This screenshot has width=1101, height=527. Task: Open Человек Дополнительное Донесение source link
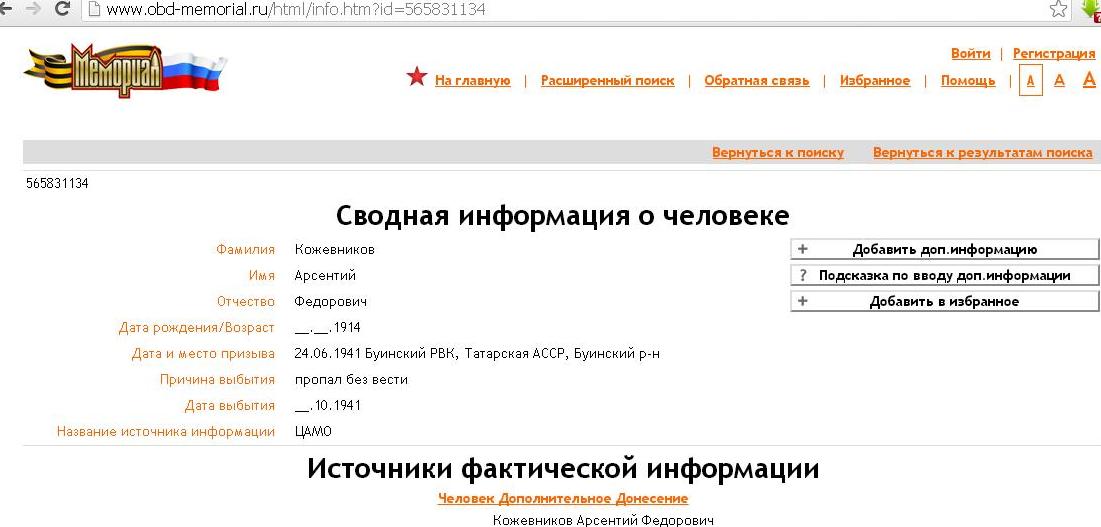562,498
